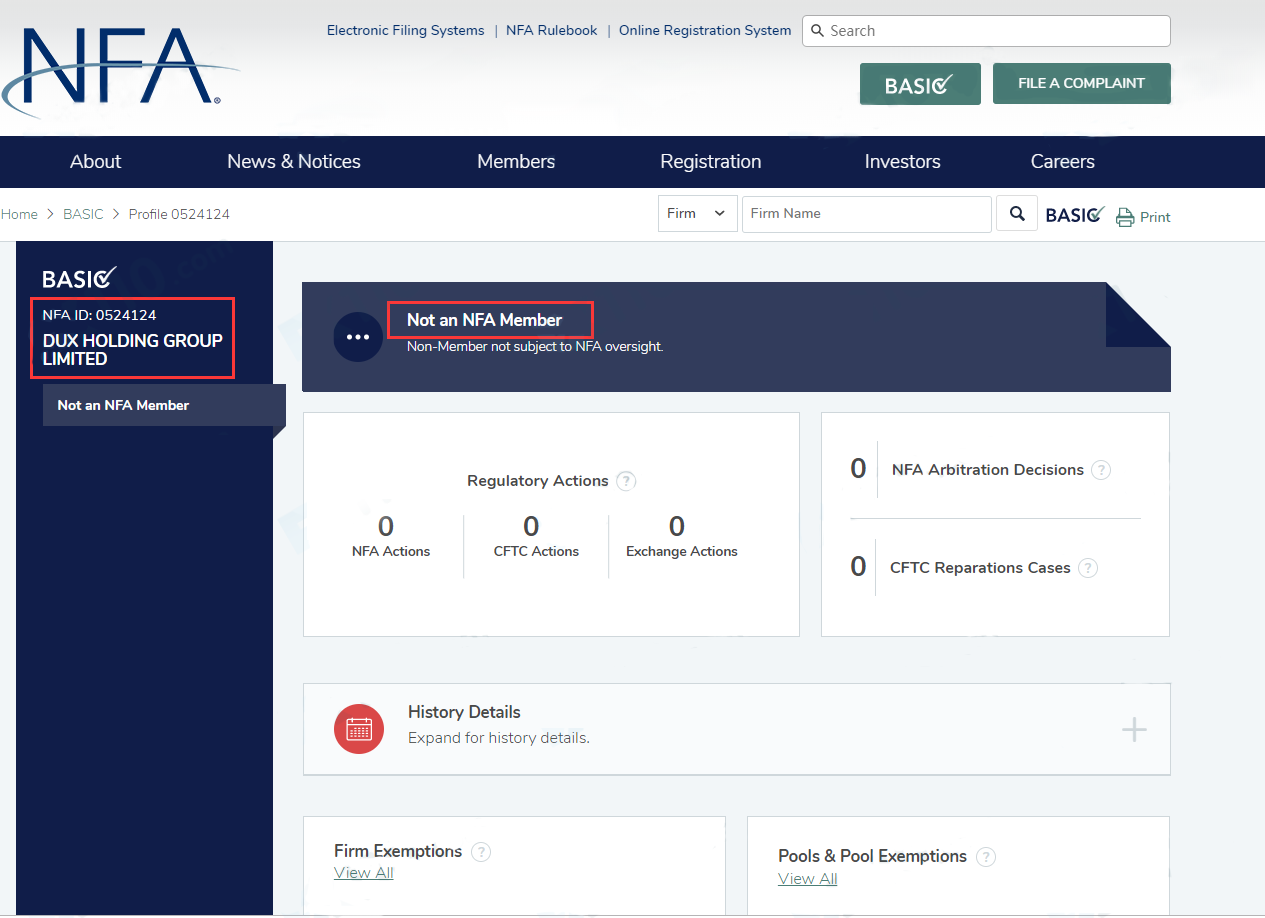Image resolution: width=1265 pixels, height=918 pixels.
Task: Click help icon beside CFTC Reparations Cases
Action: 1088,568
